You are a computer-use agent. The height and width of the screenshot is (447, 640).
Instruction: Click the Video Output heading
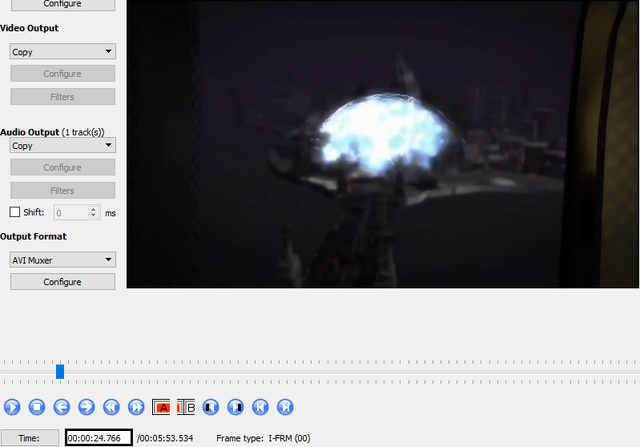pos(29,28)
